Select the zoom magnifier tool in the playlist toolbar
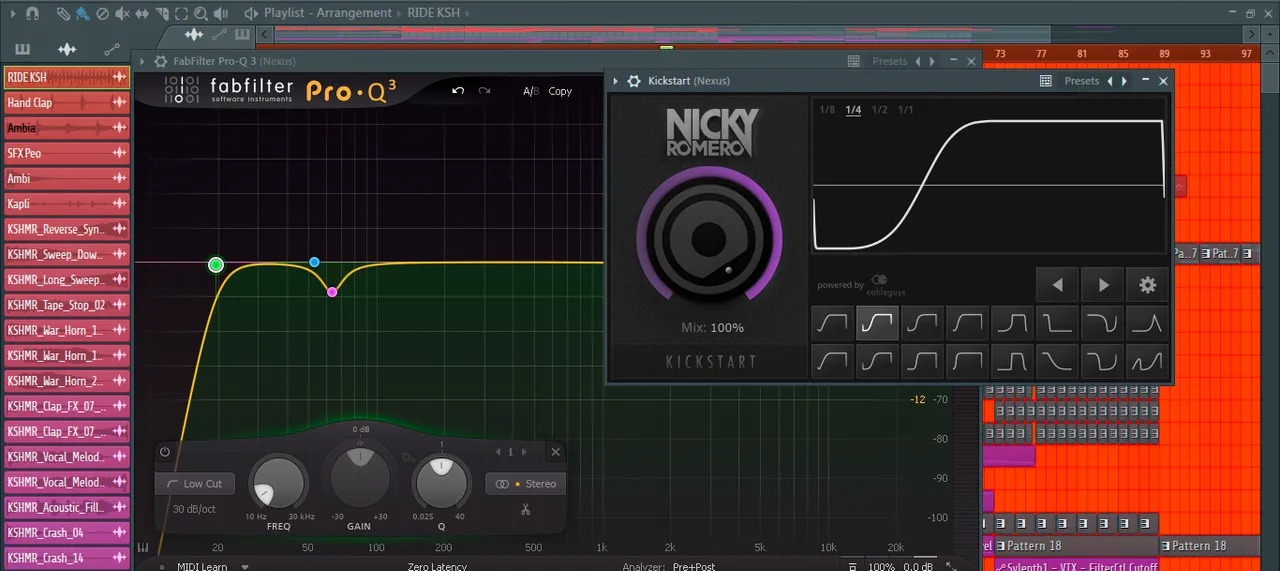 pos(201,14)
